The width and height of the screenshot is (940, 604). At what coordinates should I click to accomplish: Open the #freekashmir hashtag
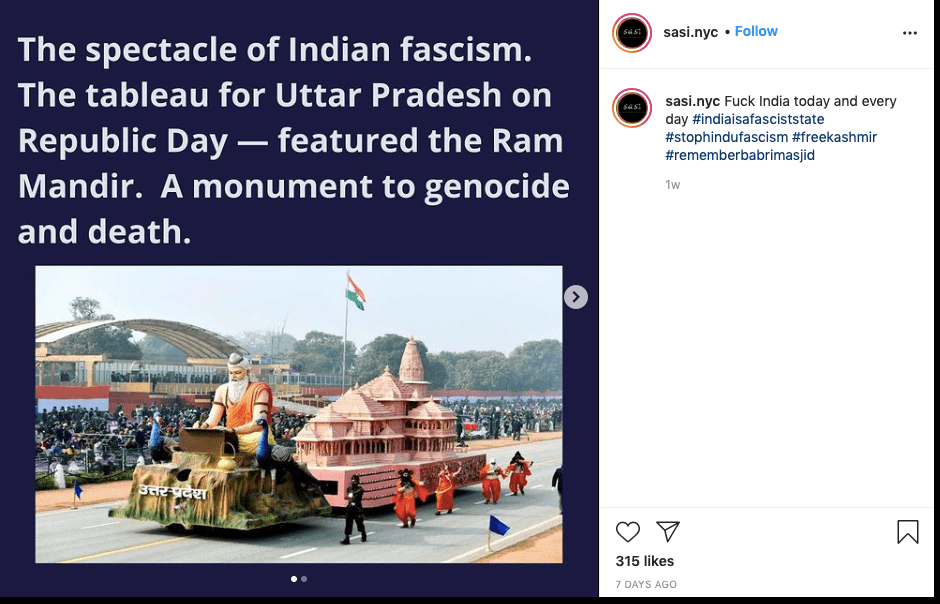pos(834,137)
